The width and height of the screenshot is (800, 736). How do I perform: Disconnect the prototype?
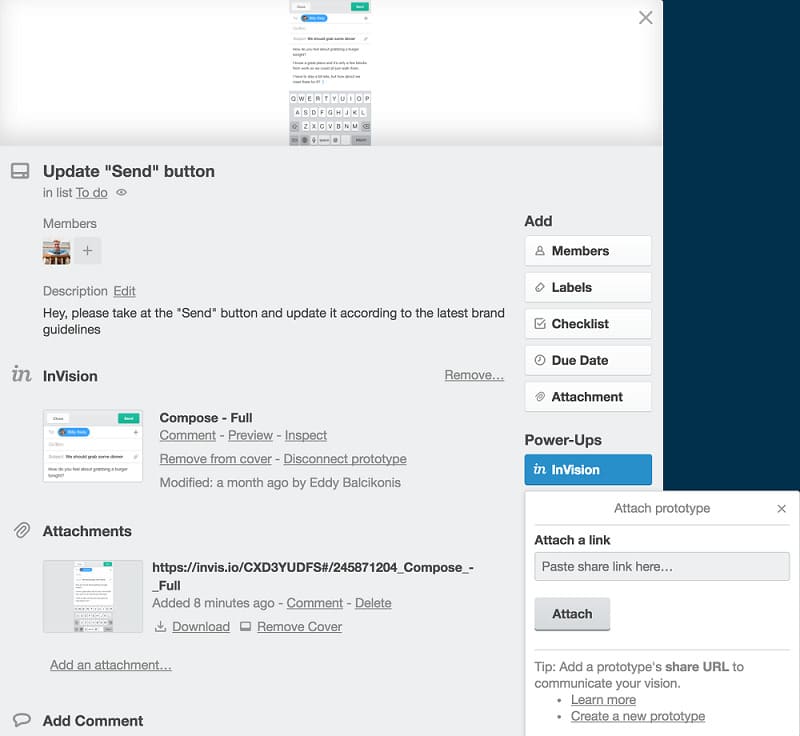pos(345,459)
